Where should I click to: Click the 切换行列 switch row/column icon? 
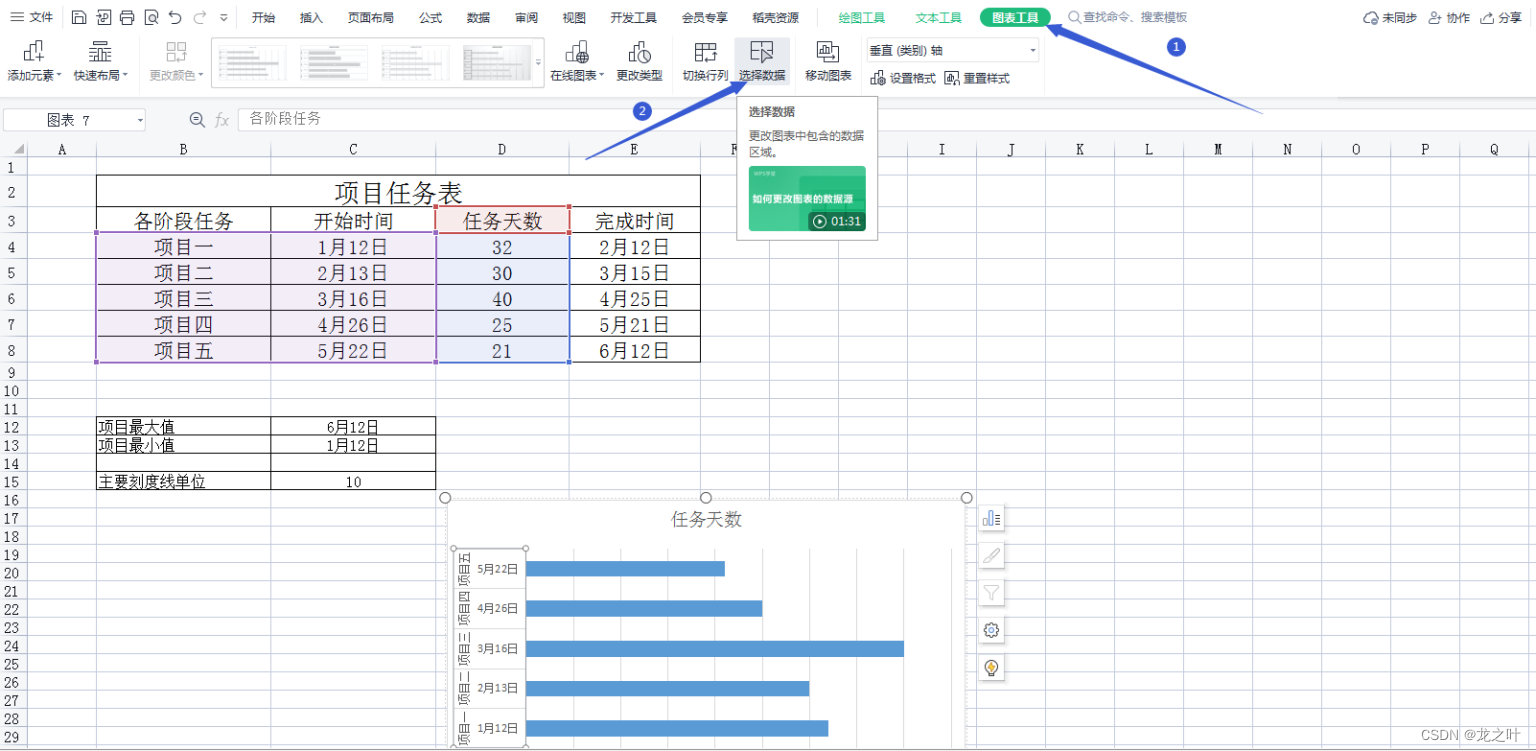coord(705,62)
